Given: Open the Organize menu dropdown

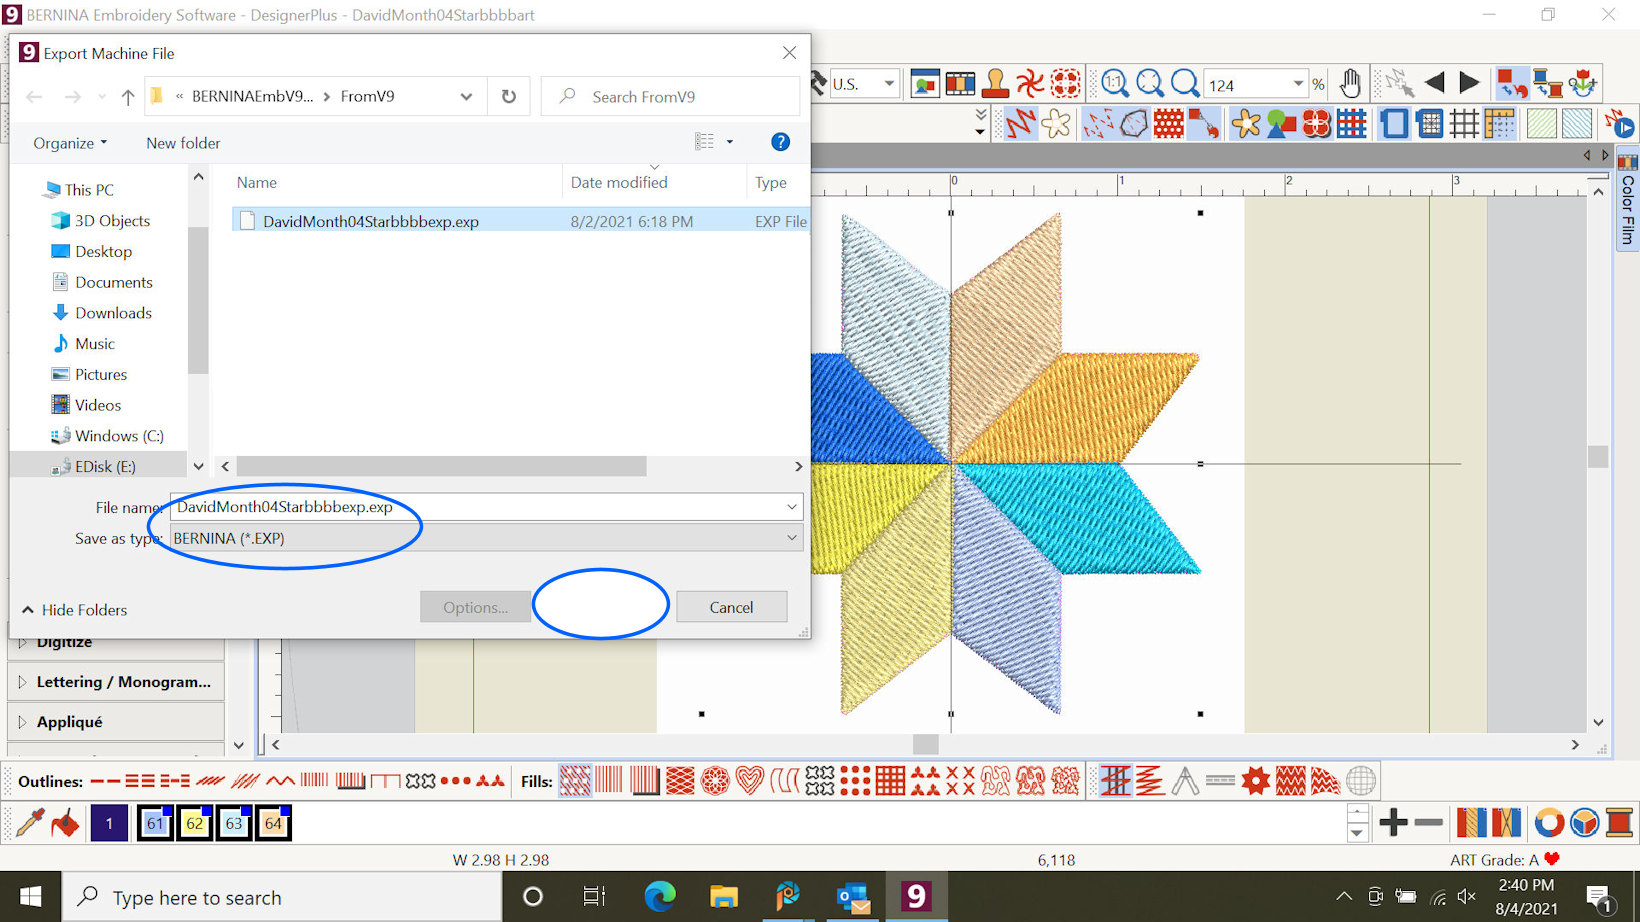Looking at the screenshot, I should pyautogui.click(x=69, y=143).
